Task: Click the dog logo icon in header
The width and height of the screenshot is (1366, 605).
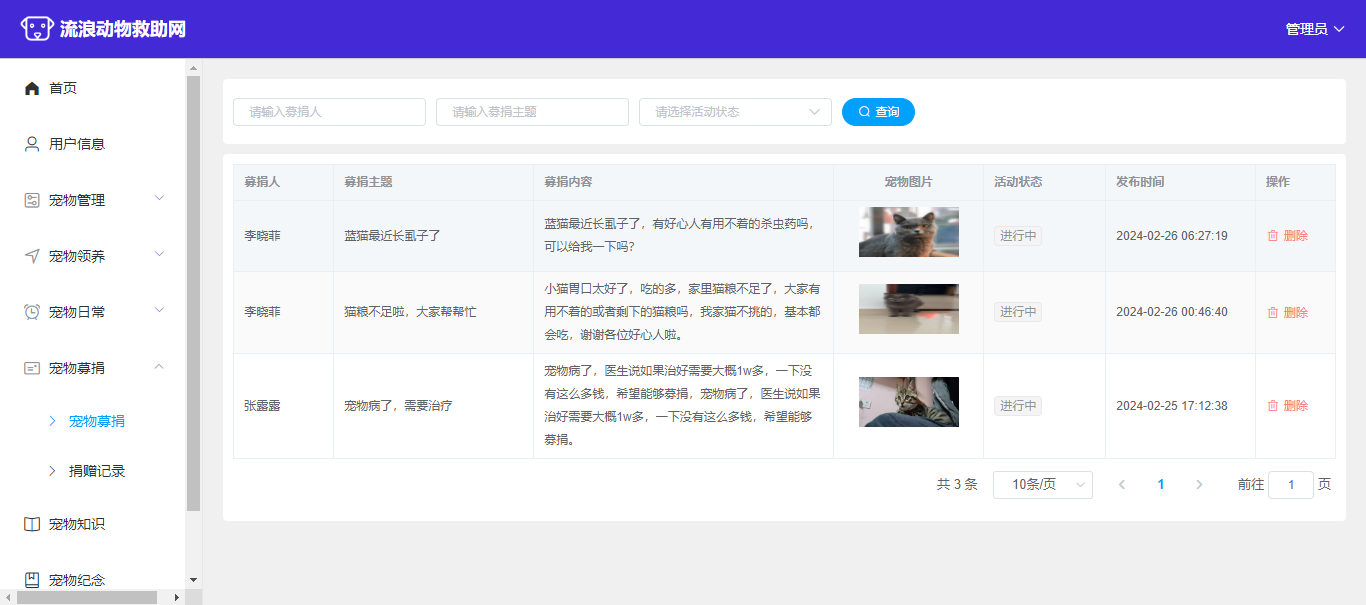Action: pos(37,29)
